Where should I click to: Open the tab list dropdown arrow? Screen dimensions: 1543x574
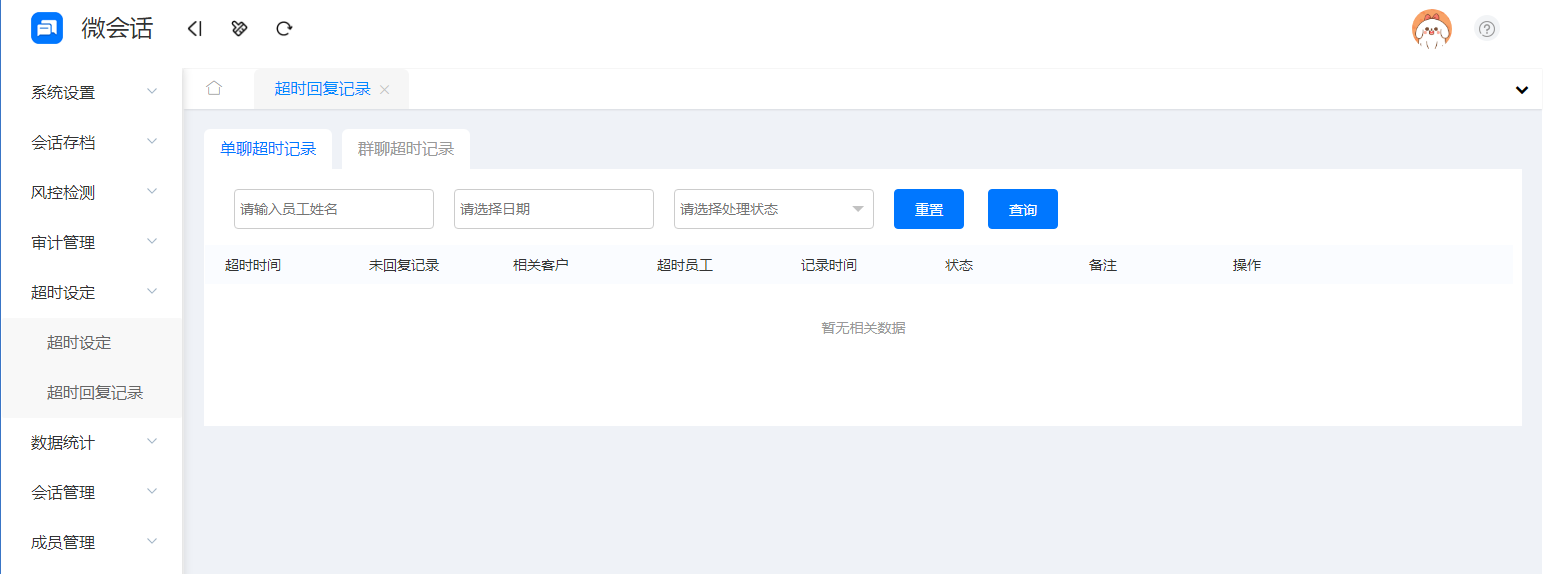(x=1521, y=89)
